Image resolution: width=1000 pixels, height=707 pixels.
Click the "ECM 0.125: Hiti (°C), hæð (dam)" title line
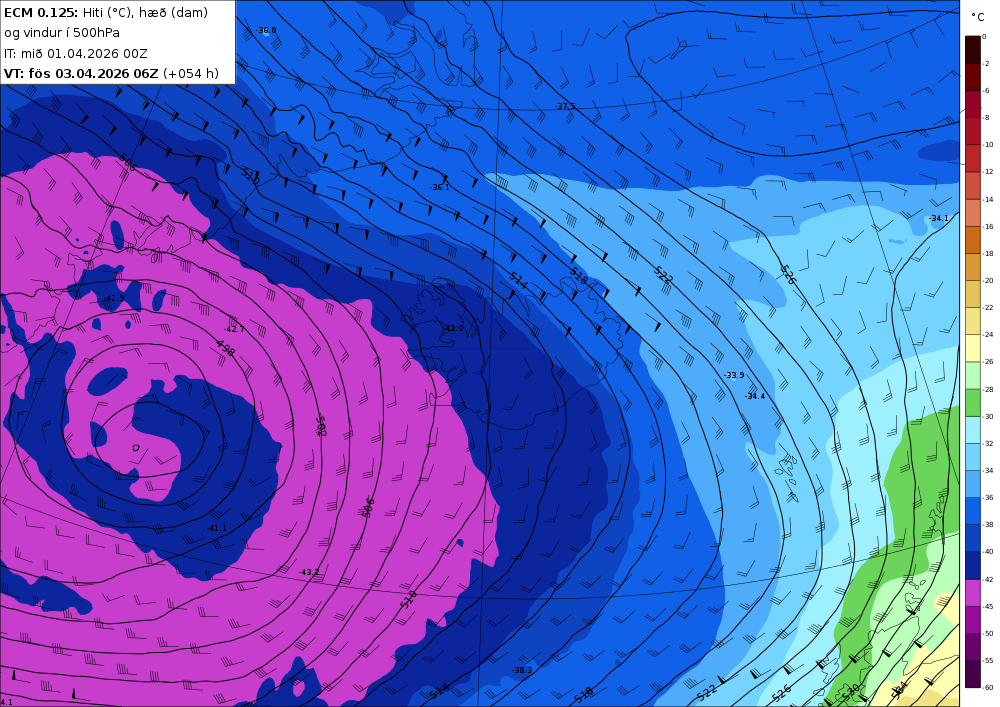point(106,12)
